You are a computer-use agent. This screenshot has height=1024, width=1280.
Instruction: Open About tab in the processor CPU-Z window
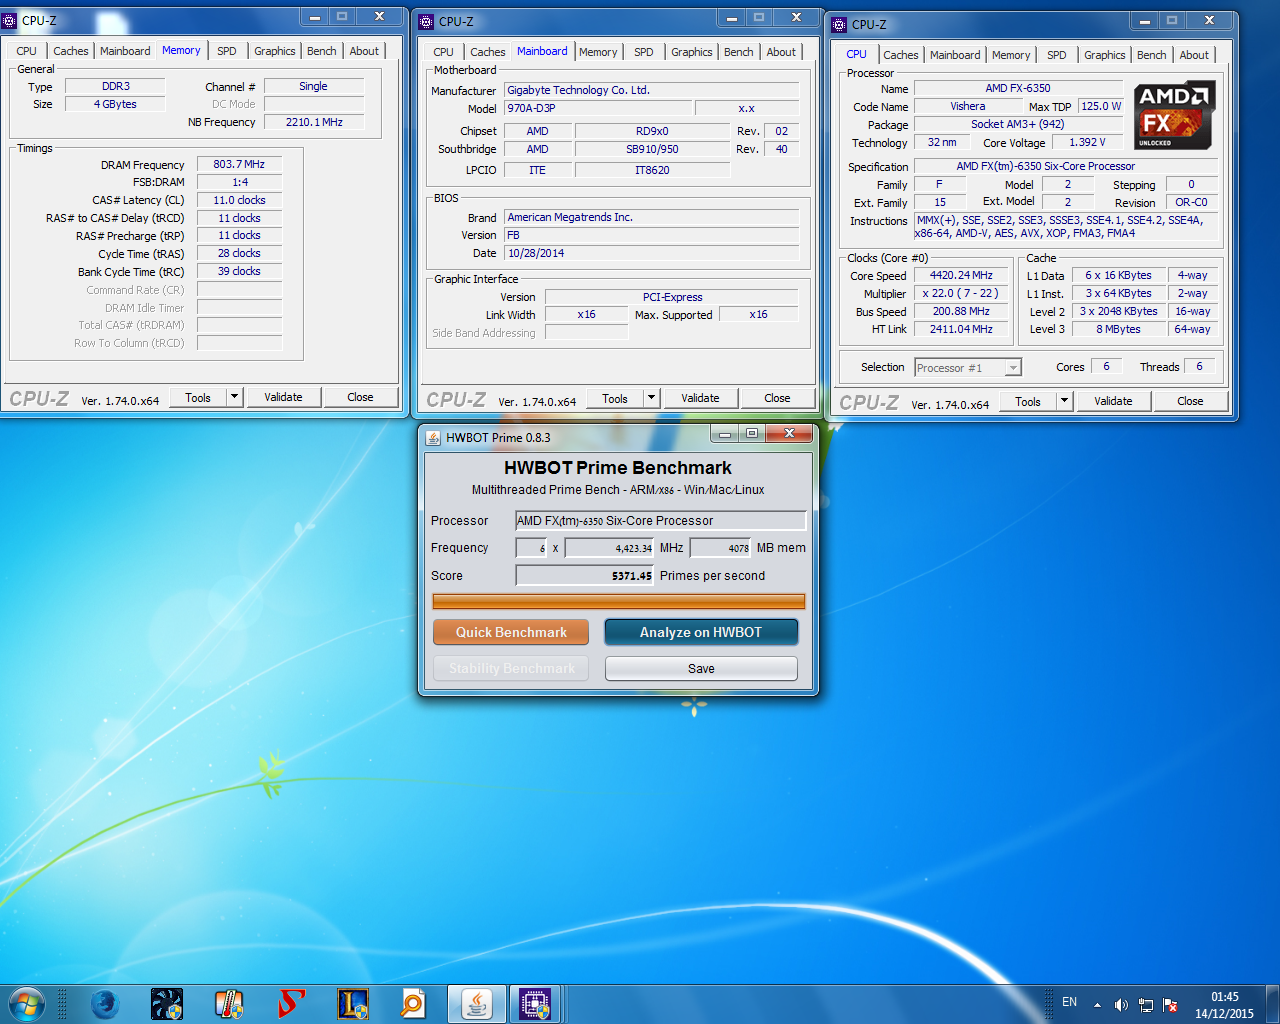[1194, 55]
